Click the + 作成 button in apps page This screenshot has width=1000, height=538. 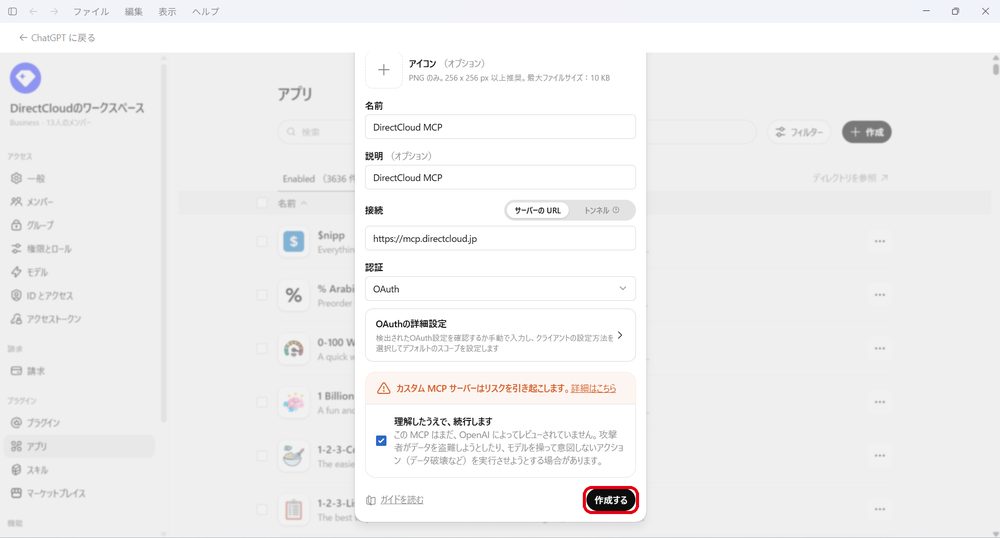(867, 132)
